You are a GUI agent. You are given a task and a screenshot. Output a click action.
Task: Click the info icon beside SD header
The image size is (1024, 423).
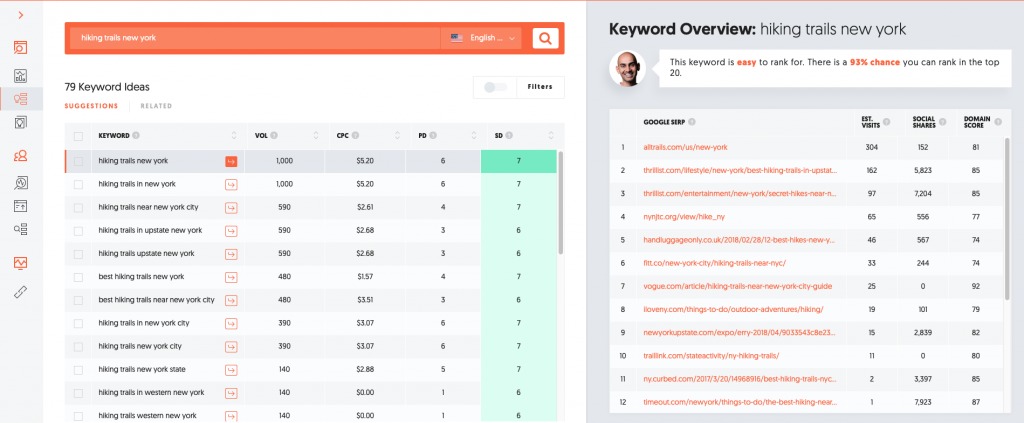[x=509, y=136]
